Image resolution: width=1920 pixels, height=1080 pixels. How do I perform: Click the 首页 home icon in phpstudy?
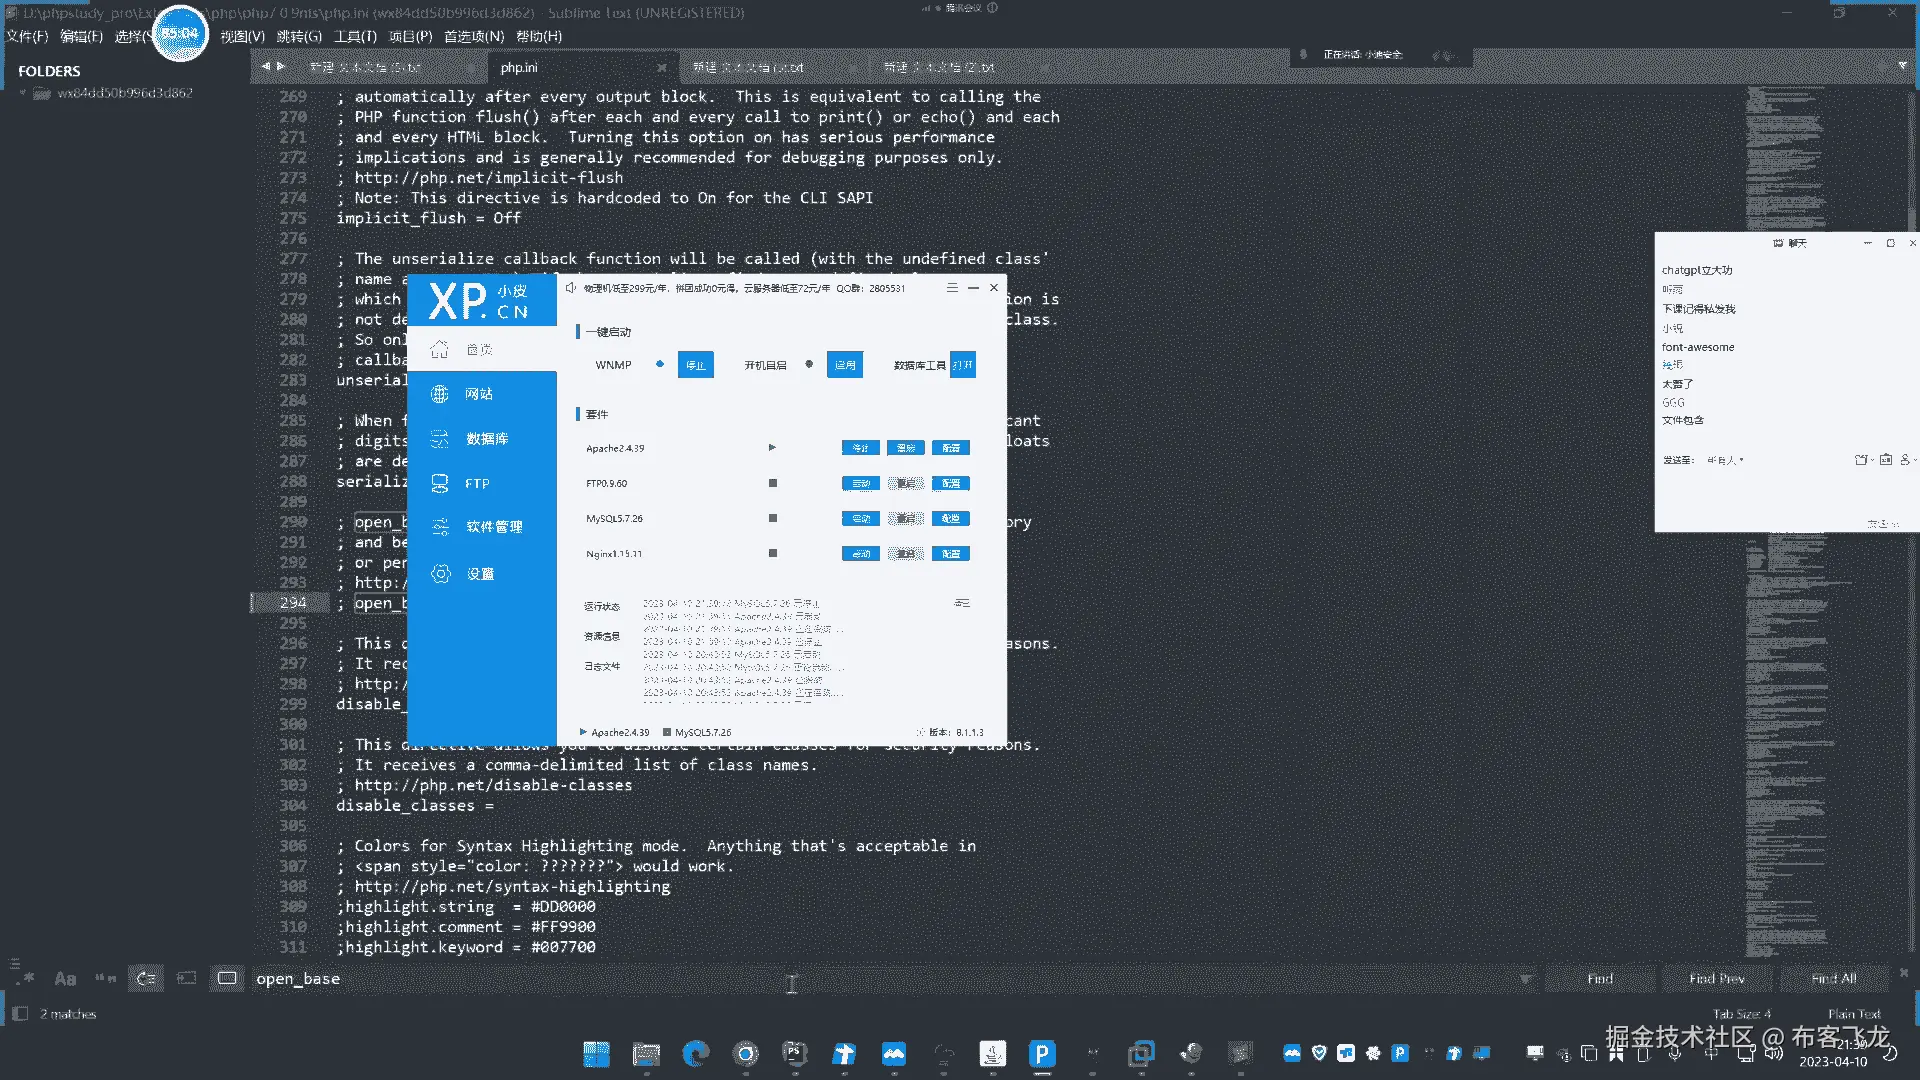coord(440,349)
